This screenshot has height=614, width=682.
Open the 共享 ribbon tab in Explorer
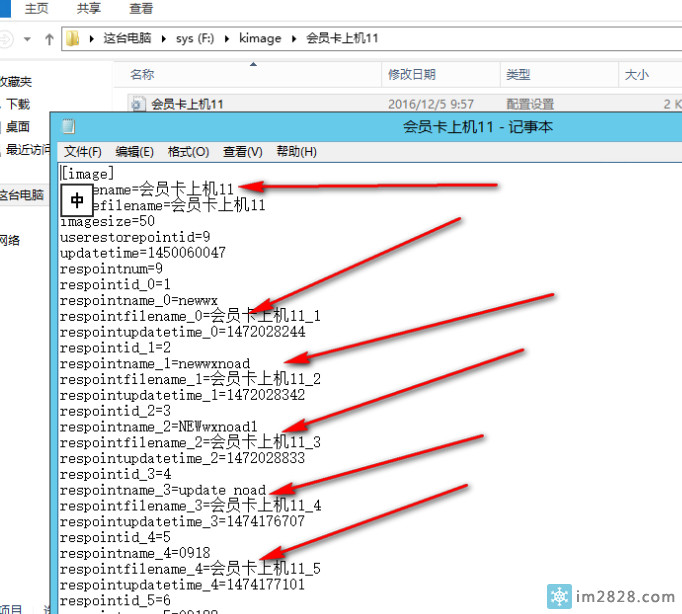click(89, 8)
